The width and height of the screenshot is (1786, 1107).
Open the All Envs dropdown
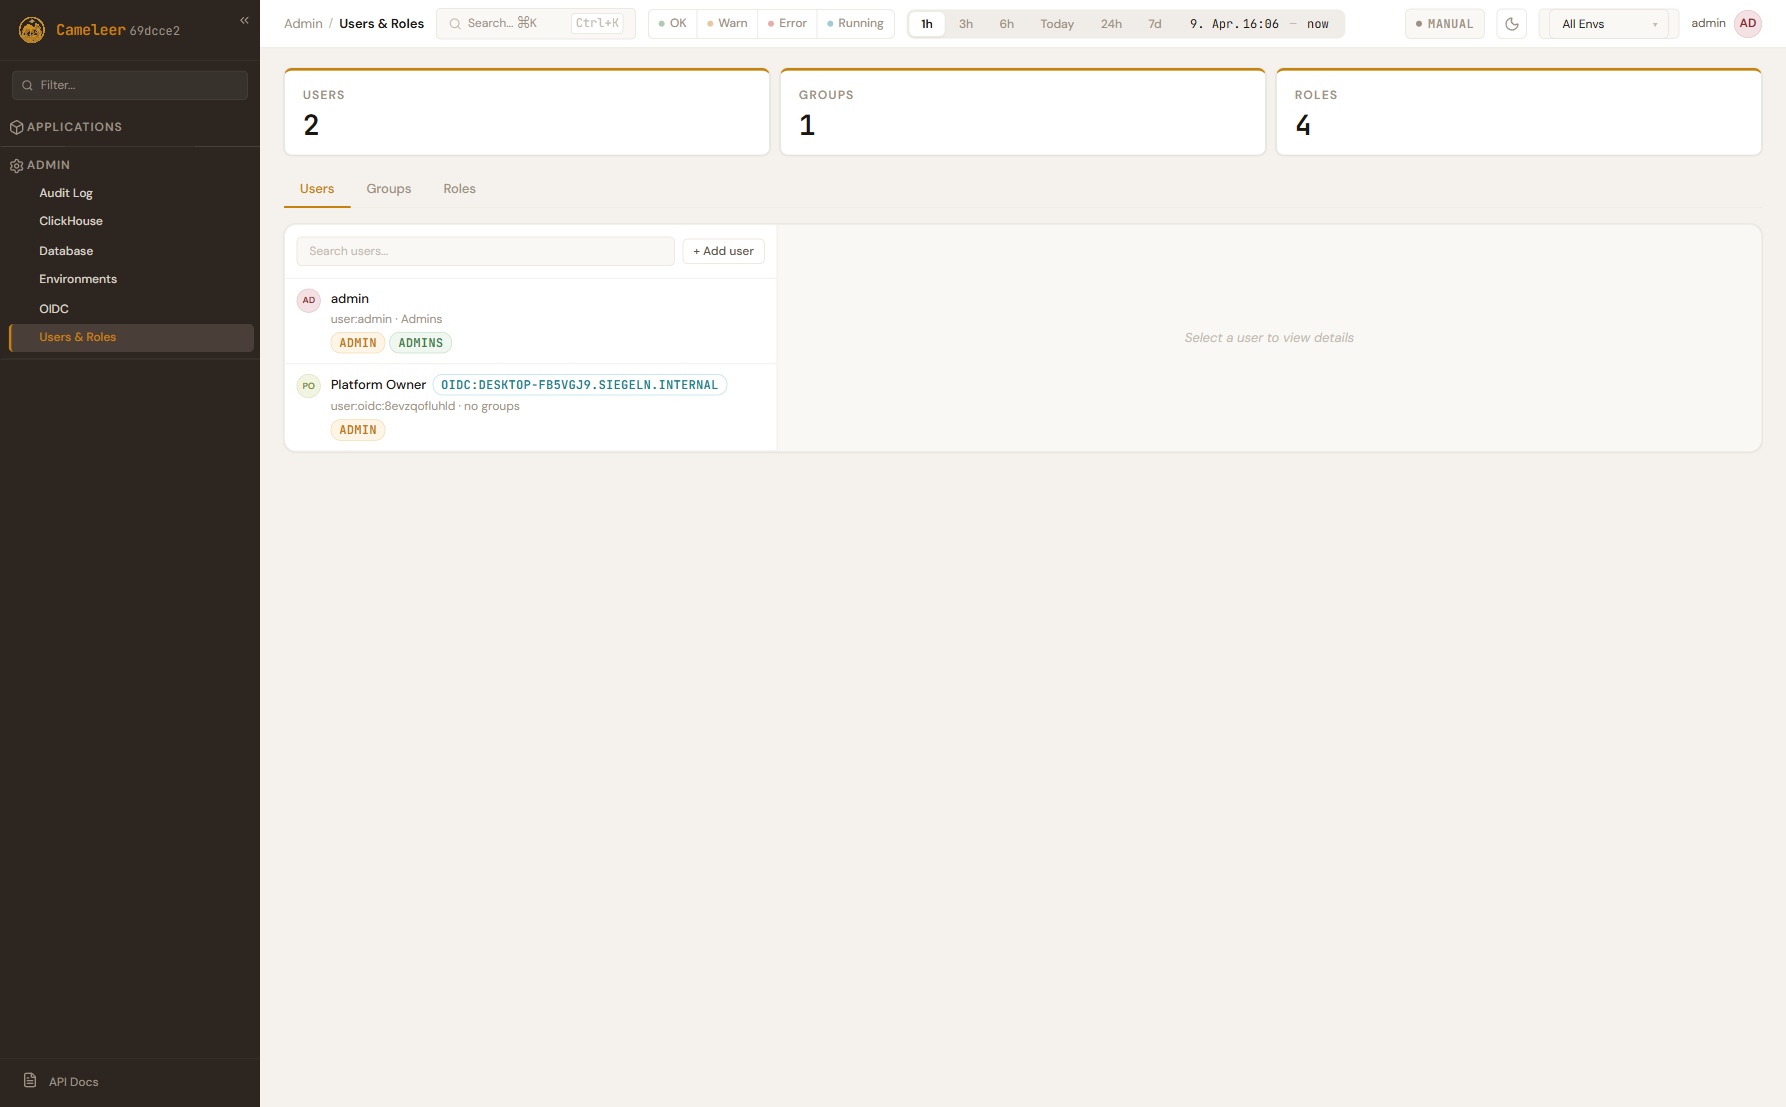tap(1608, 24)
